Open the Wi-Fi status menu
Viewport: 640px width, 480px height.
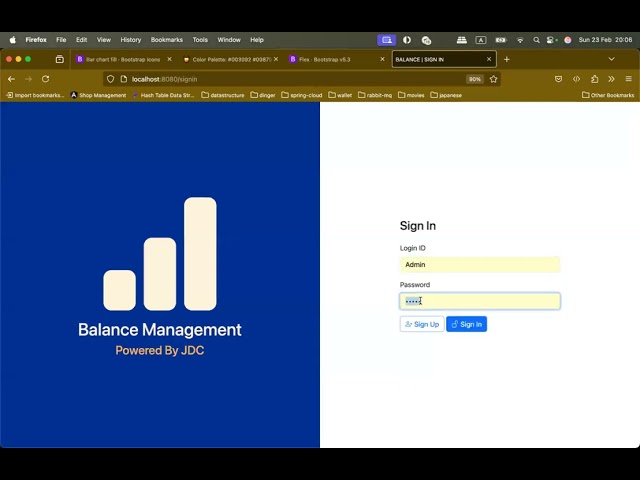[520, 40]
